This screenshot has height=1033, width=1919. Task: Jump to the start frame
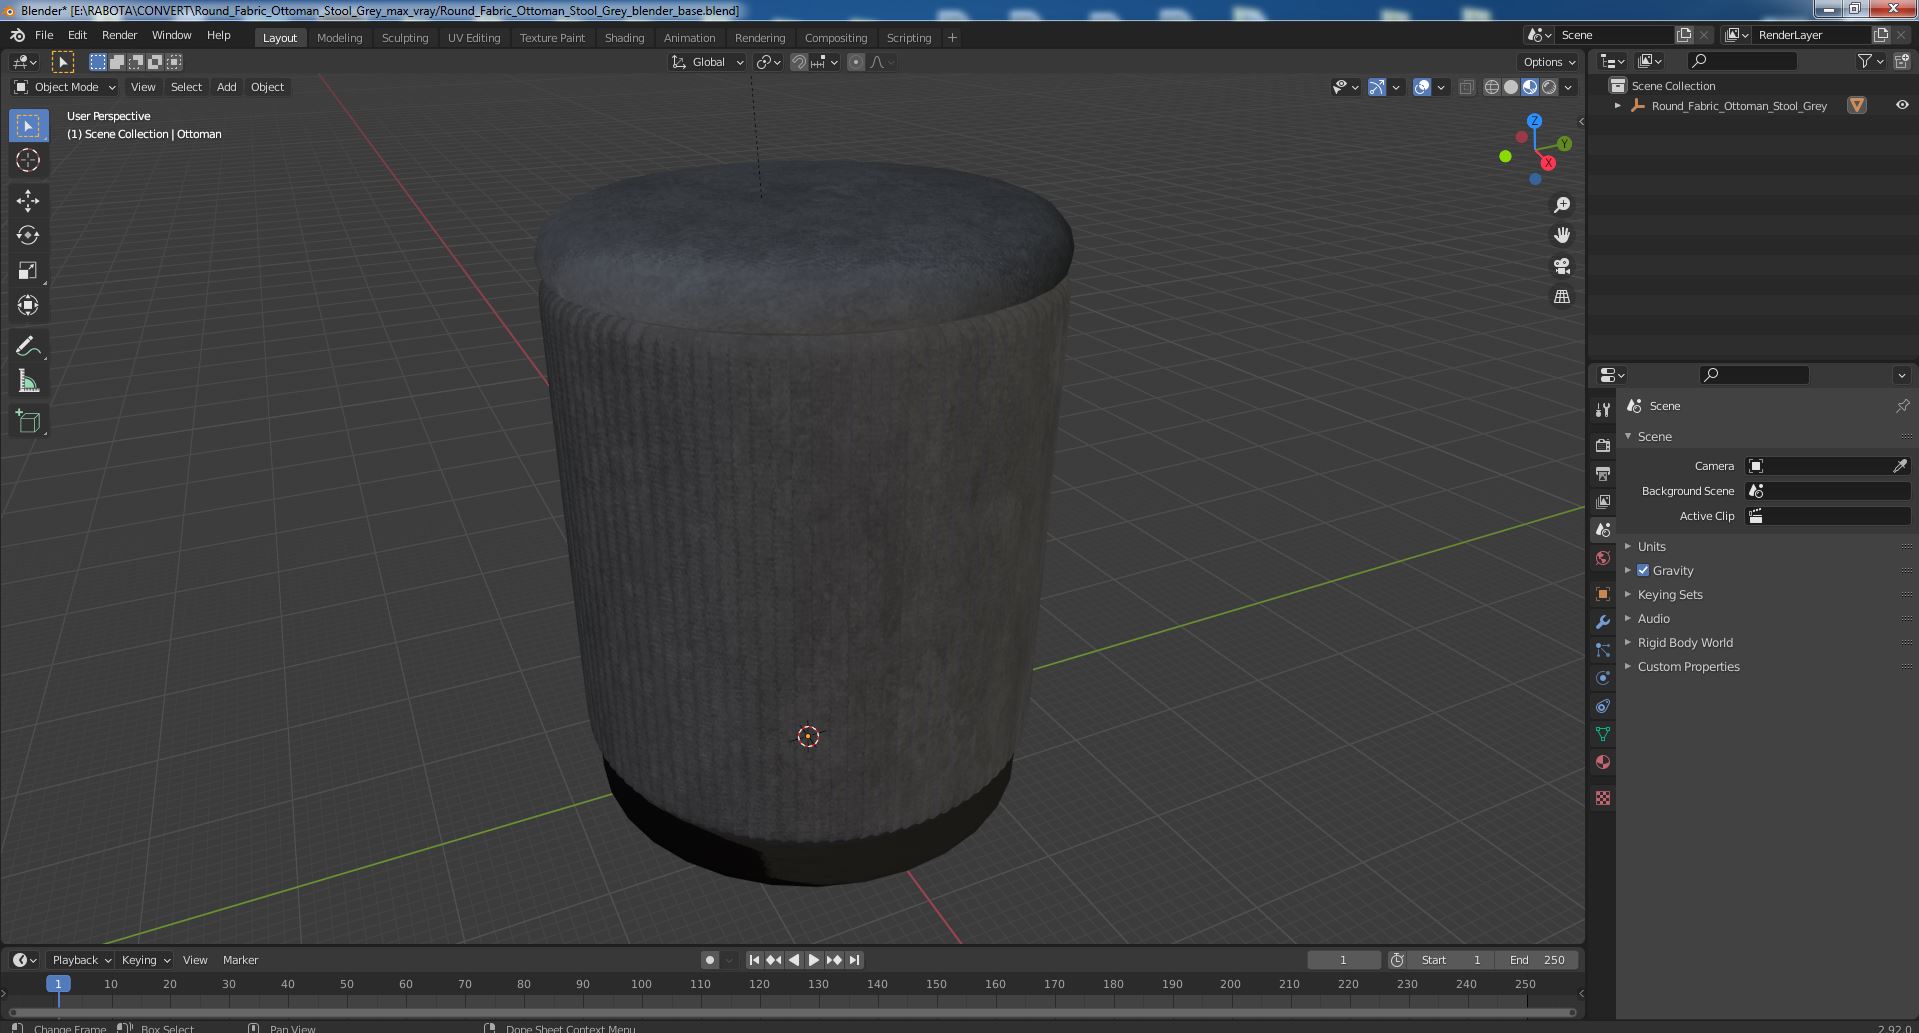coord(754,960)
